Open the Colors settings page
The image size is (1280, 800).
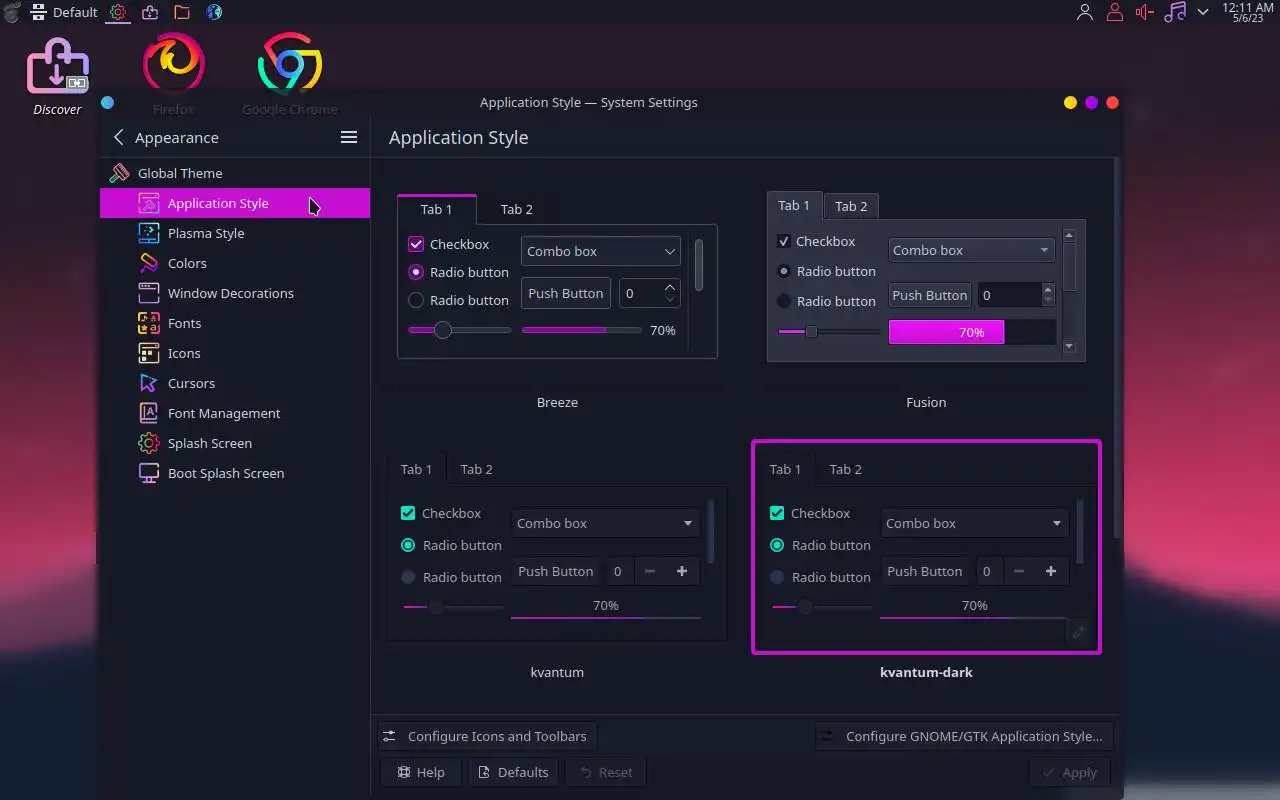[x=235, y=263]
